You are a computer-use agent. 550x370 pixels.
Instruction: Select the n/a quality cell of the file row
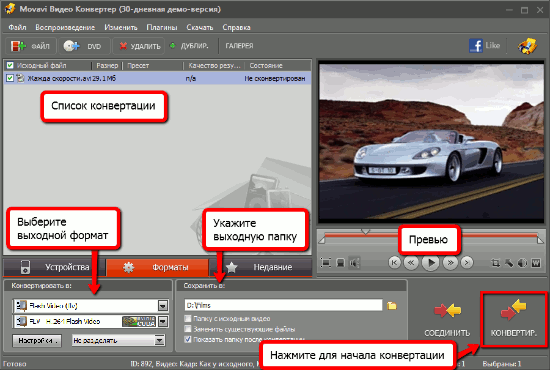click(191, 79)
